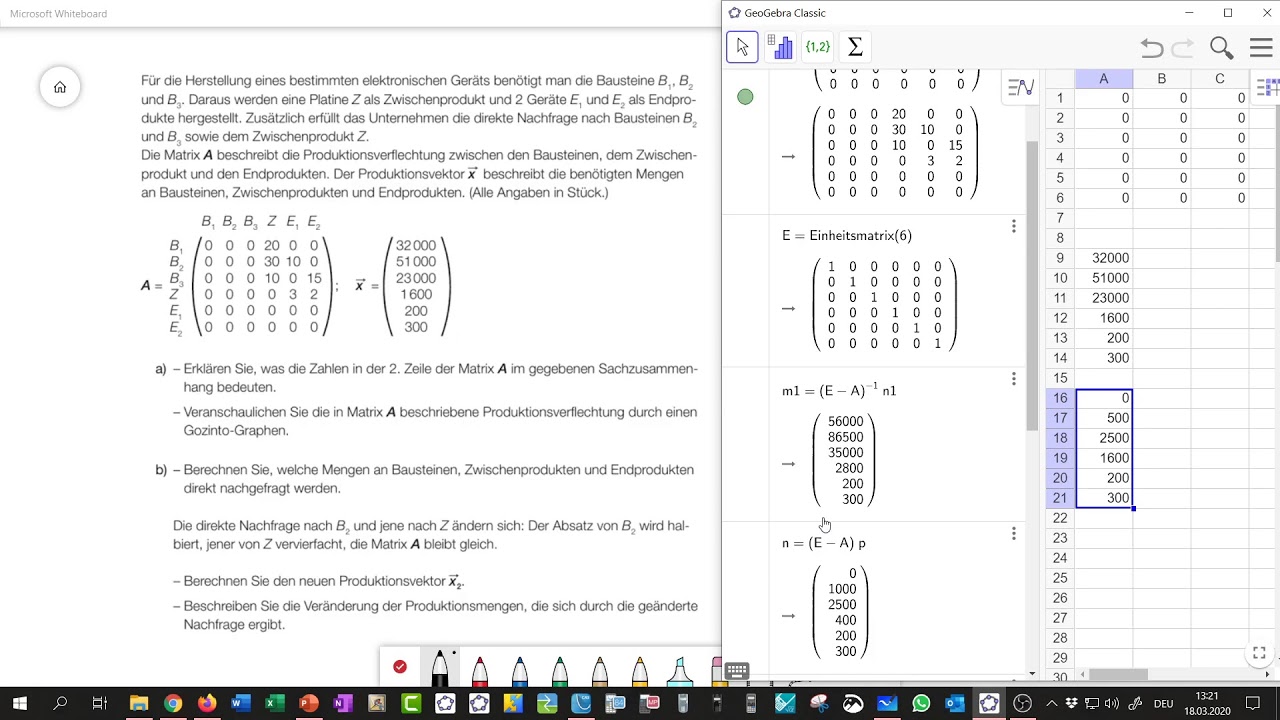The image size is (1280, 720).
Task: Pick the red pen in the Whiteboard
Action: click(x=480, y=671)
